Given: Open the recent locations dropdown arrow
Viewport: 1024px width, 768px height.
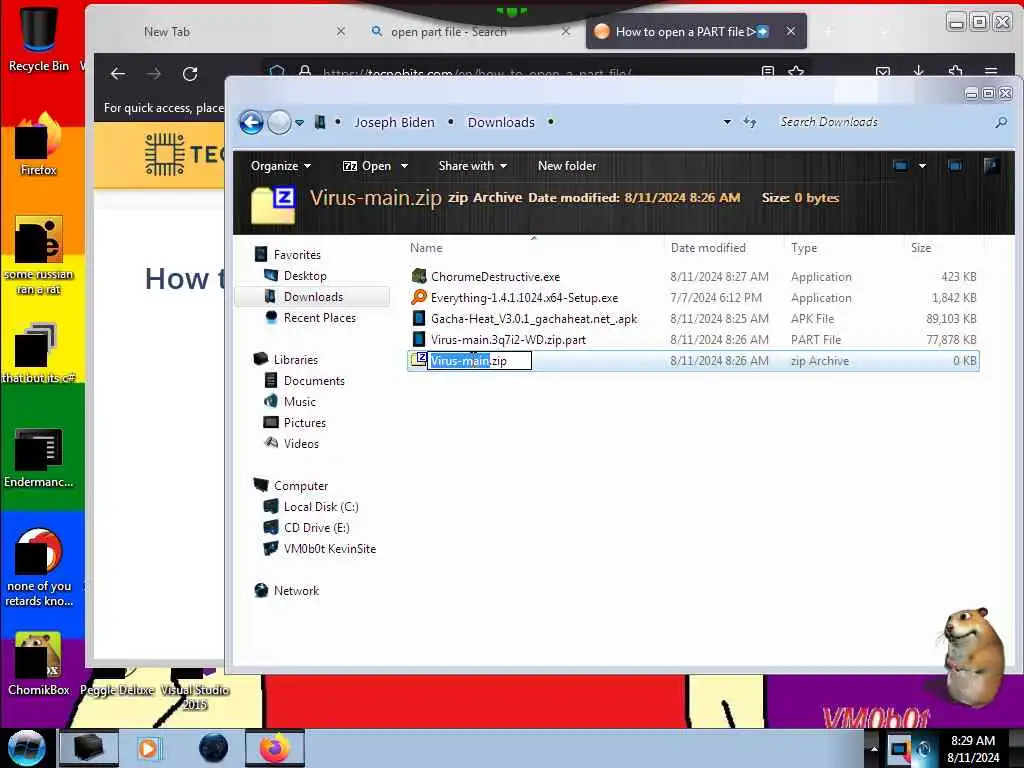Looking at the screenshot, I should 300,123.
